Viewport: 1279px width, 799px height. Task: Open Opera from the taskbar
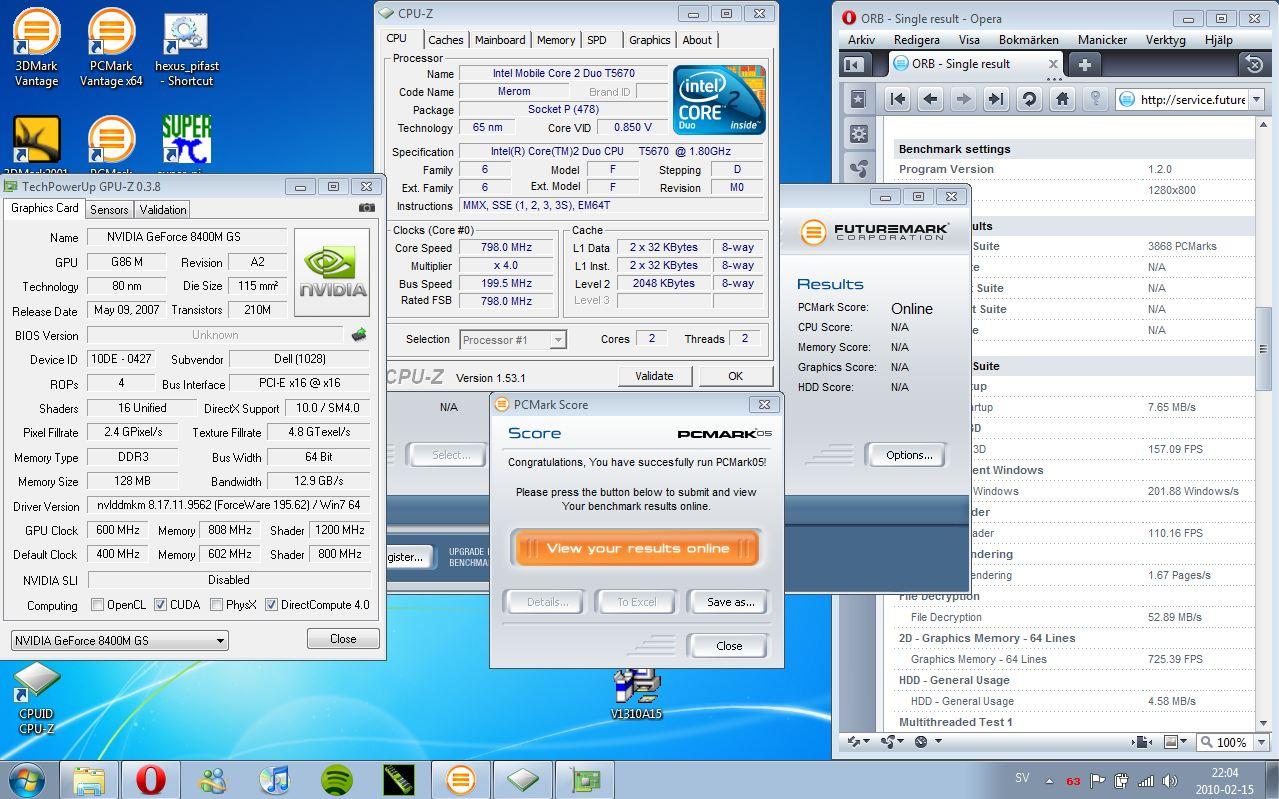[150, 779]
